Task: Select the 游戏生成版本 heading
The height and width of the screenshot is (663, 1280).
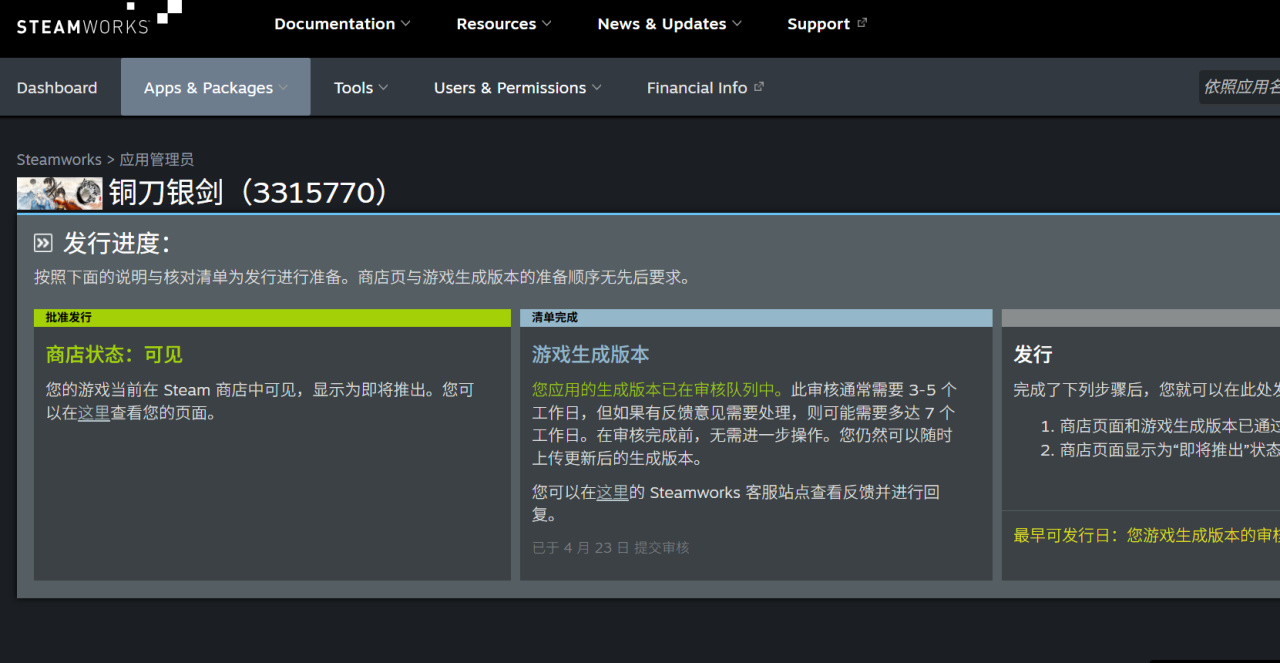Action: pyautogui.click(x=590, y=355)
